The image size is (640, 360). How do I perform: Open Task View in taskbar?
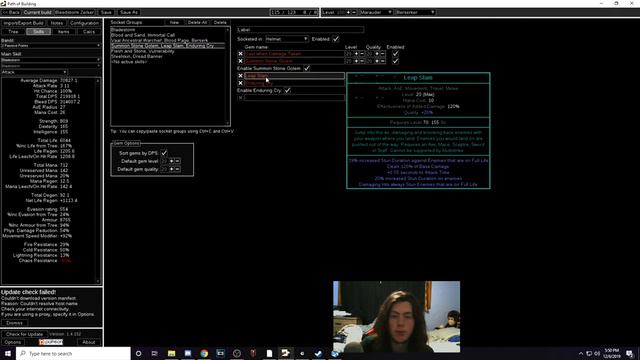pyautogui.click(x=155, y=353)
